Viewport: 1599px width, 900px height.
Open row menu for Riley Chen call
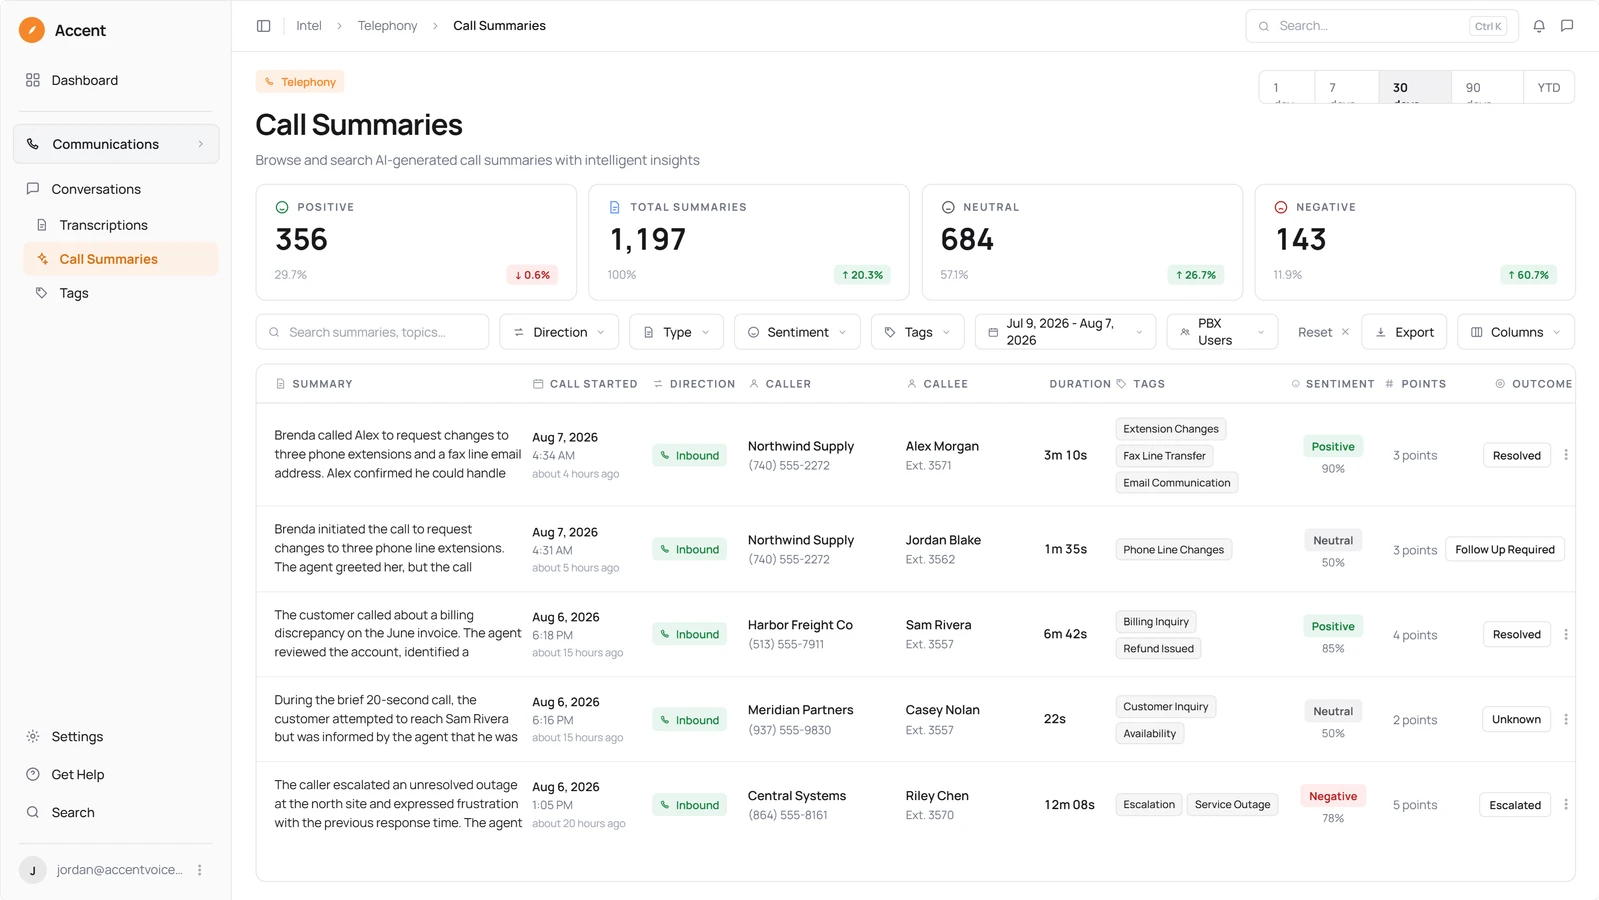1566,805
